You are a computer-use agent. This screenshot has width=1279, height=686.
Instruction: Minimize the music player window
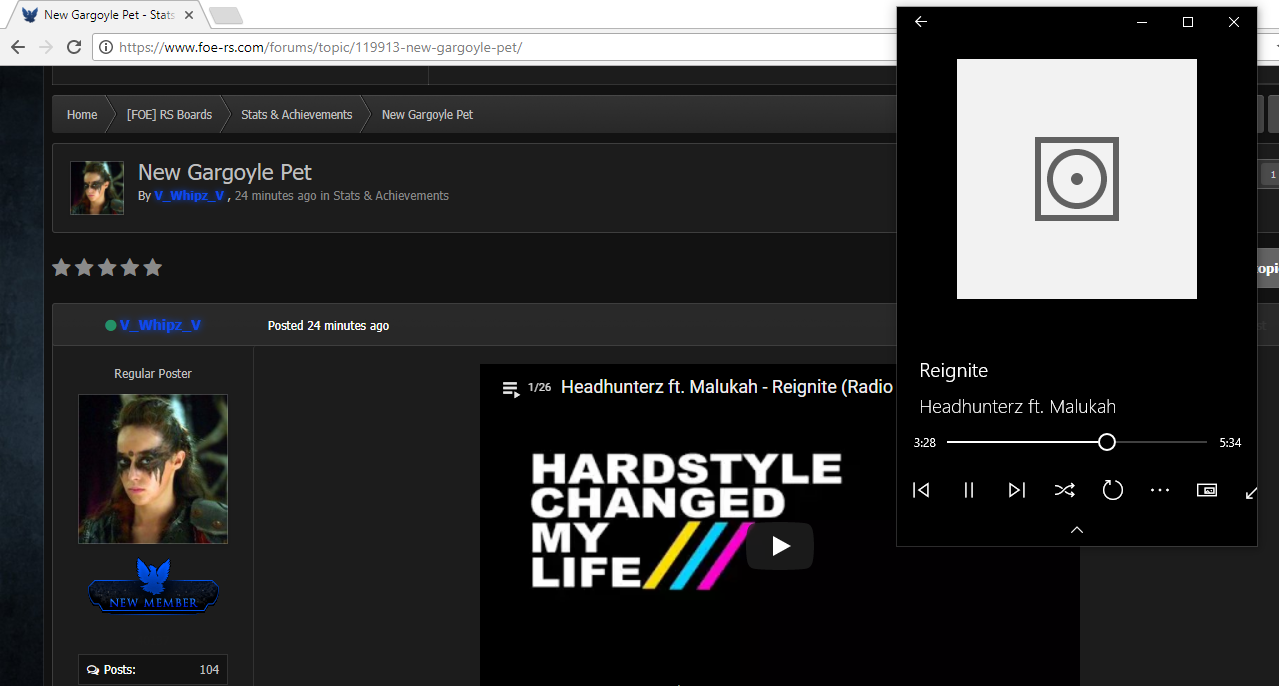[1141, 22]
